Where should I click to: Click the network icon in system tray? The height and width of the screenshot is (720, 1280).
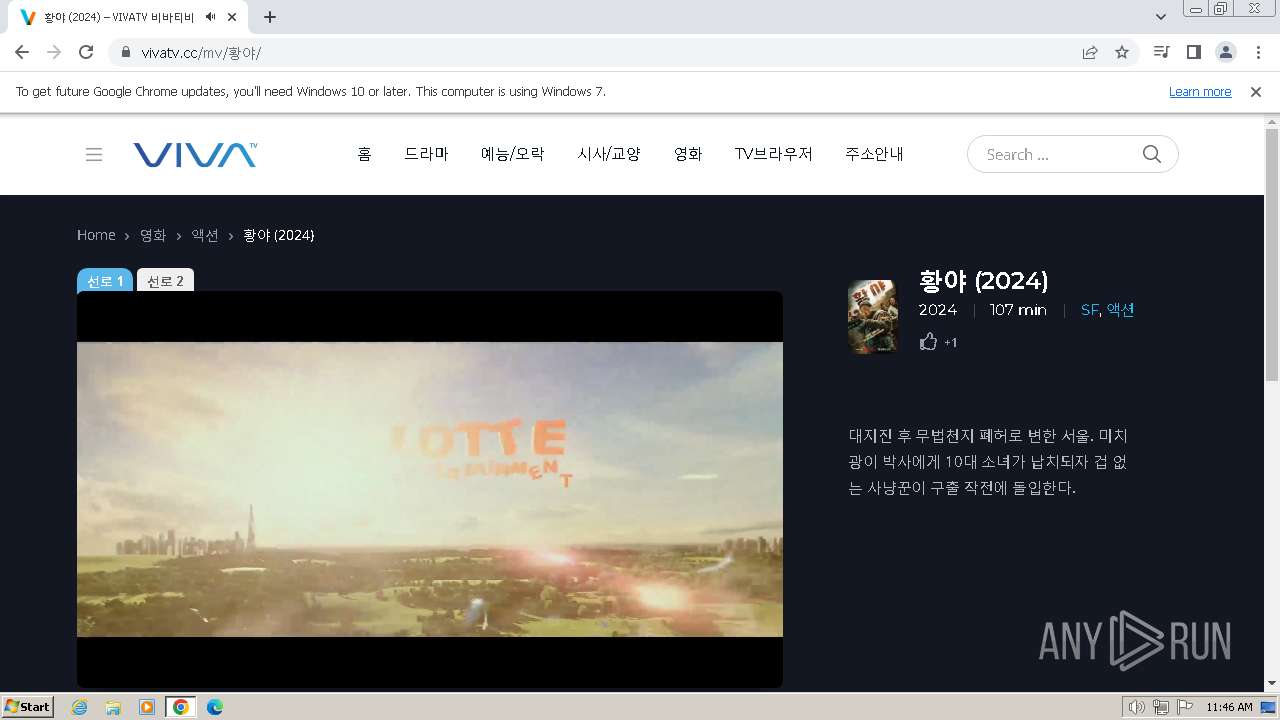[1161, 707]
